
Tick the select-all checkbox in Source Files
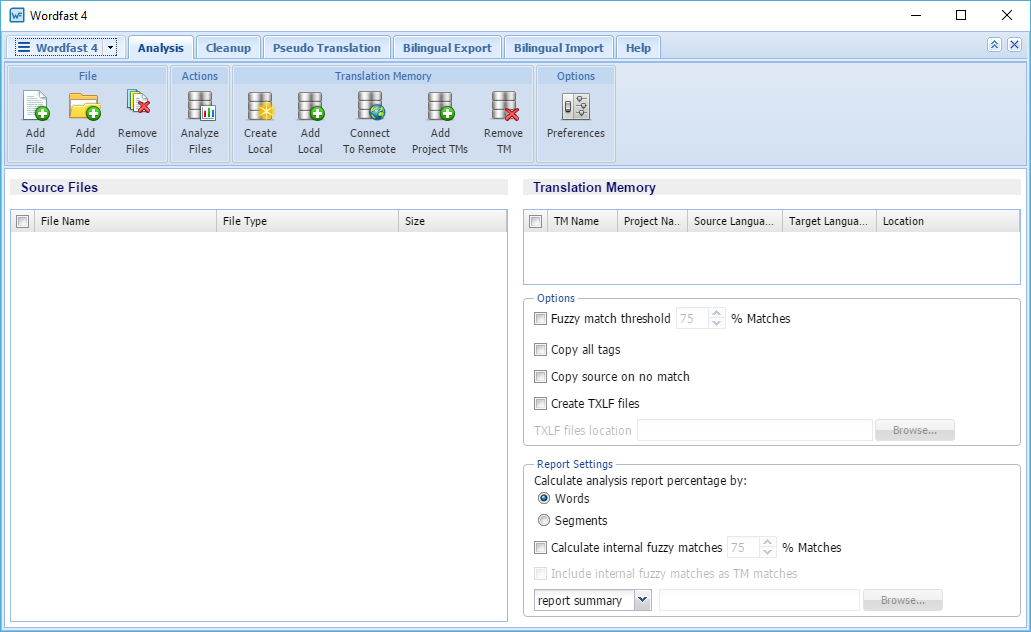pos(23,222)
